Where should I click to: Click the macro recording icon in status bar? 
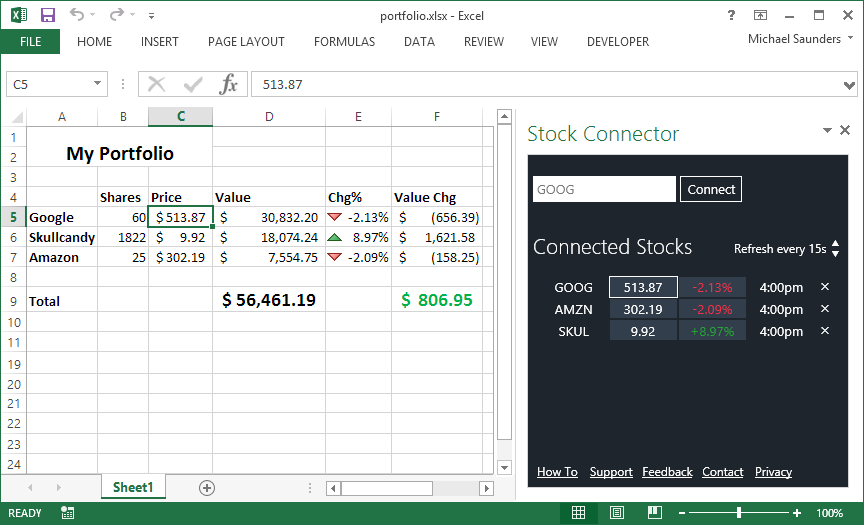[x=67, y=513]
